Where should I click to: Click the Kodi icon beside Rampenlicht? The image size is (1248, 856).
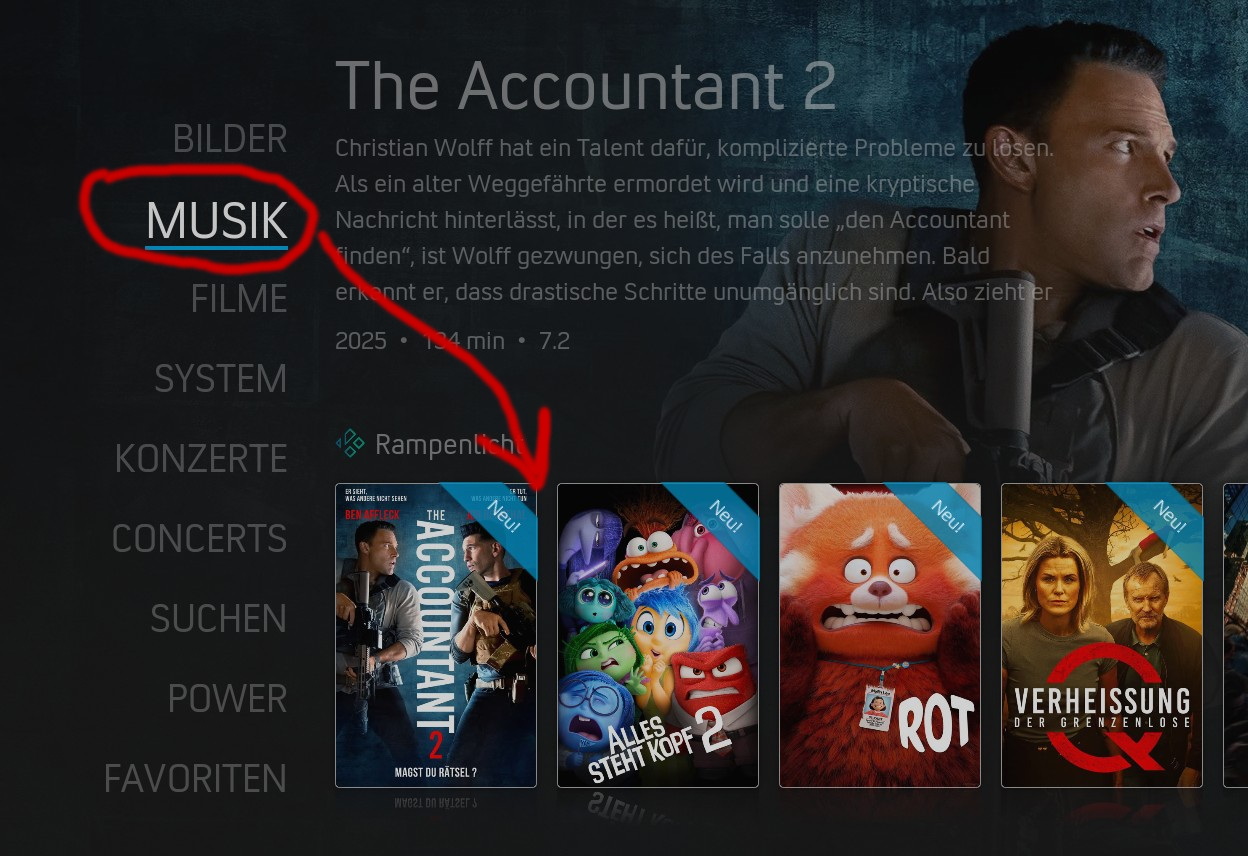350,443
